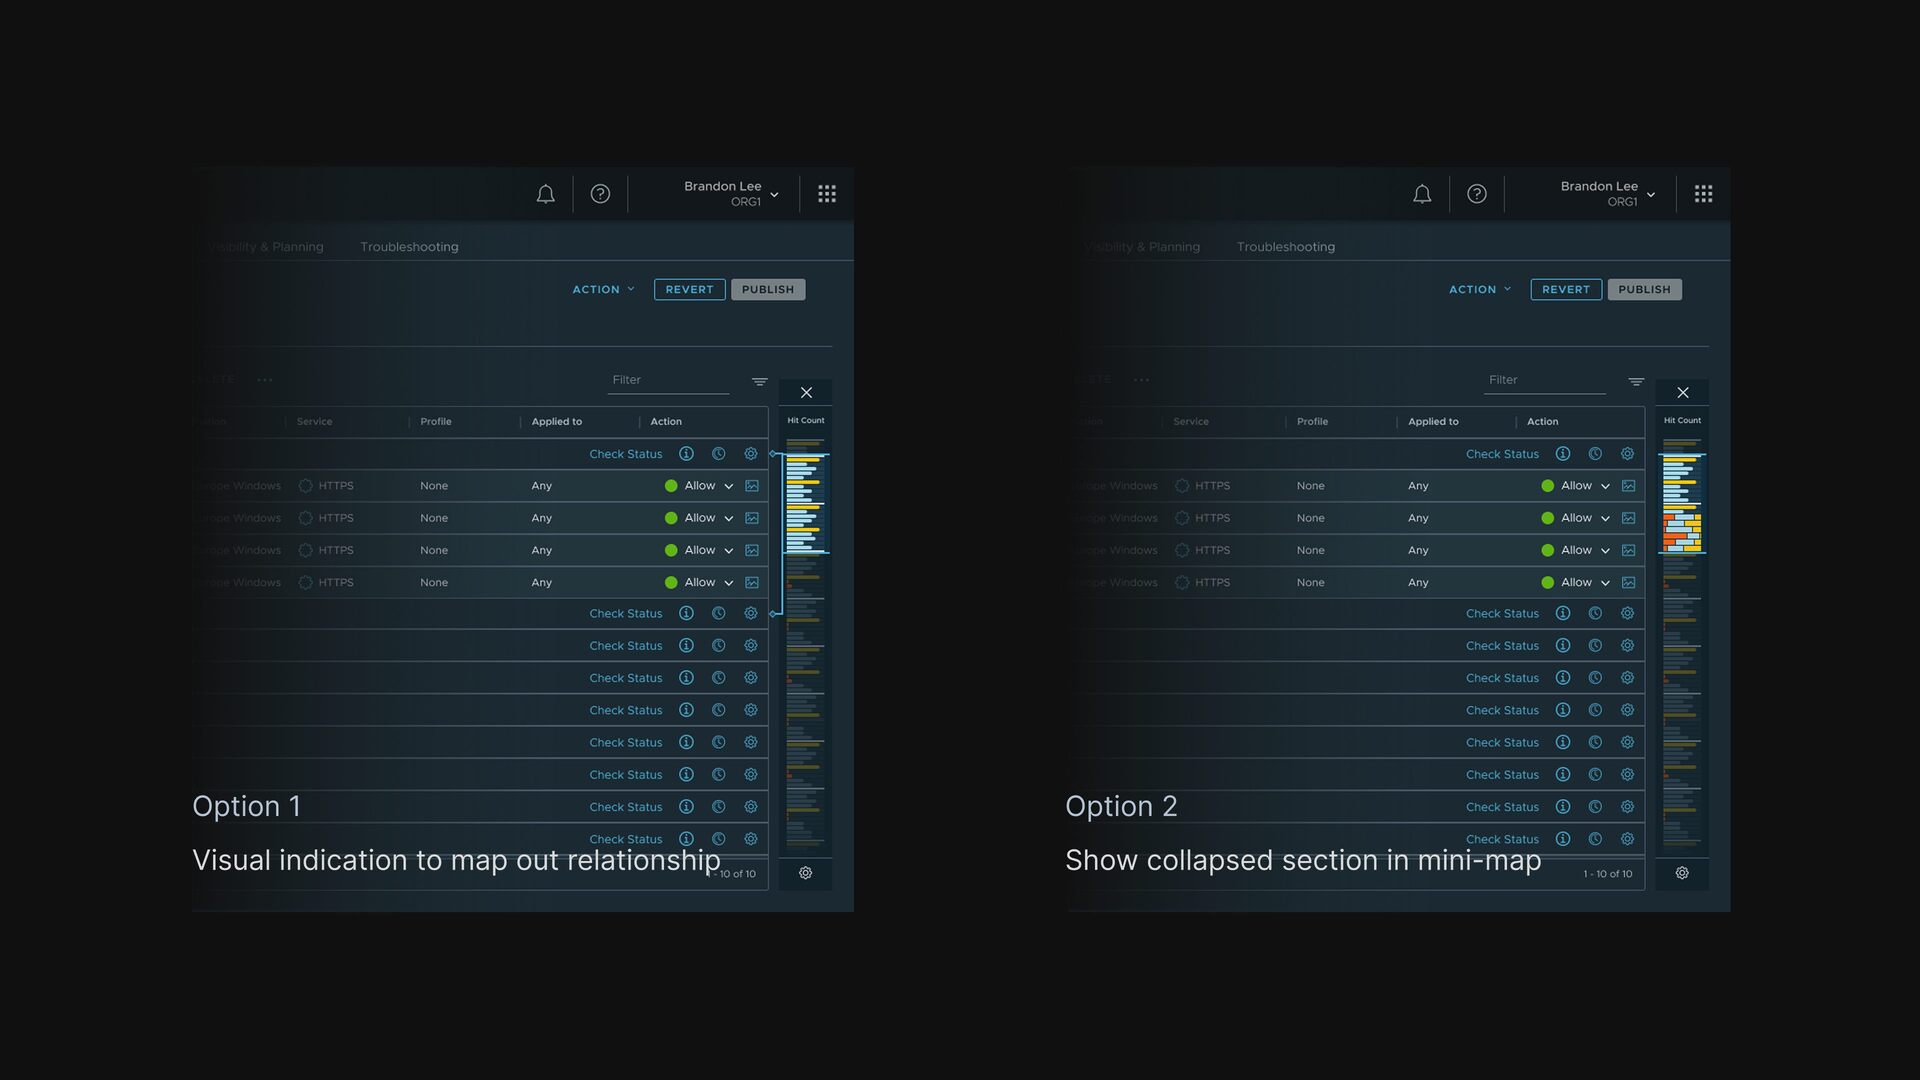Click gear icon in first Option 1 Check Status row
1920x1080 pixels.
coord(751,454)
